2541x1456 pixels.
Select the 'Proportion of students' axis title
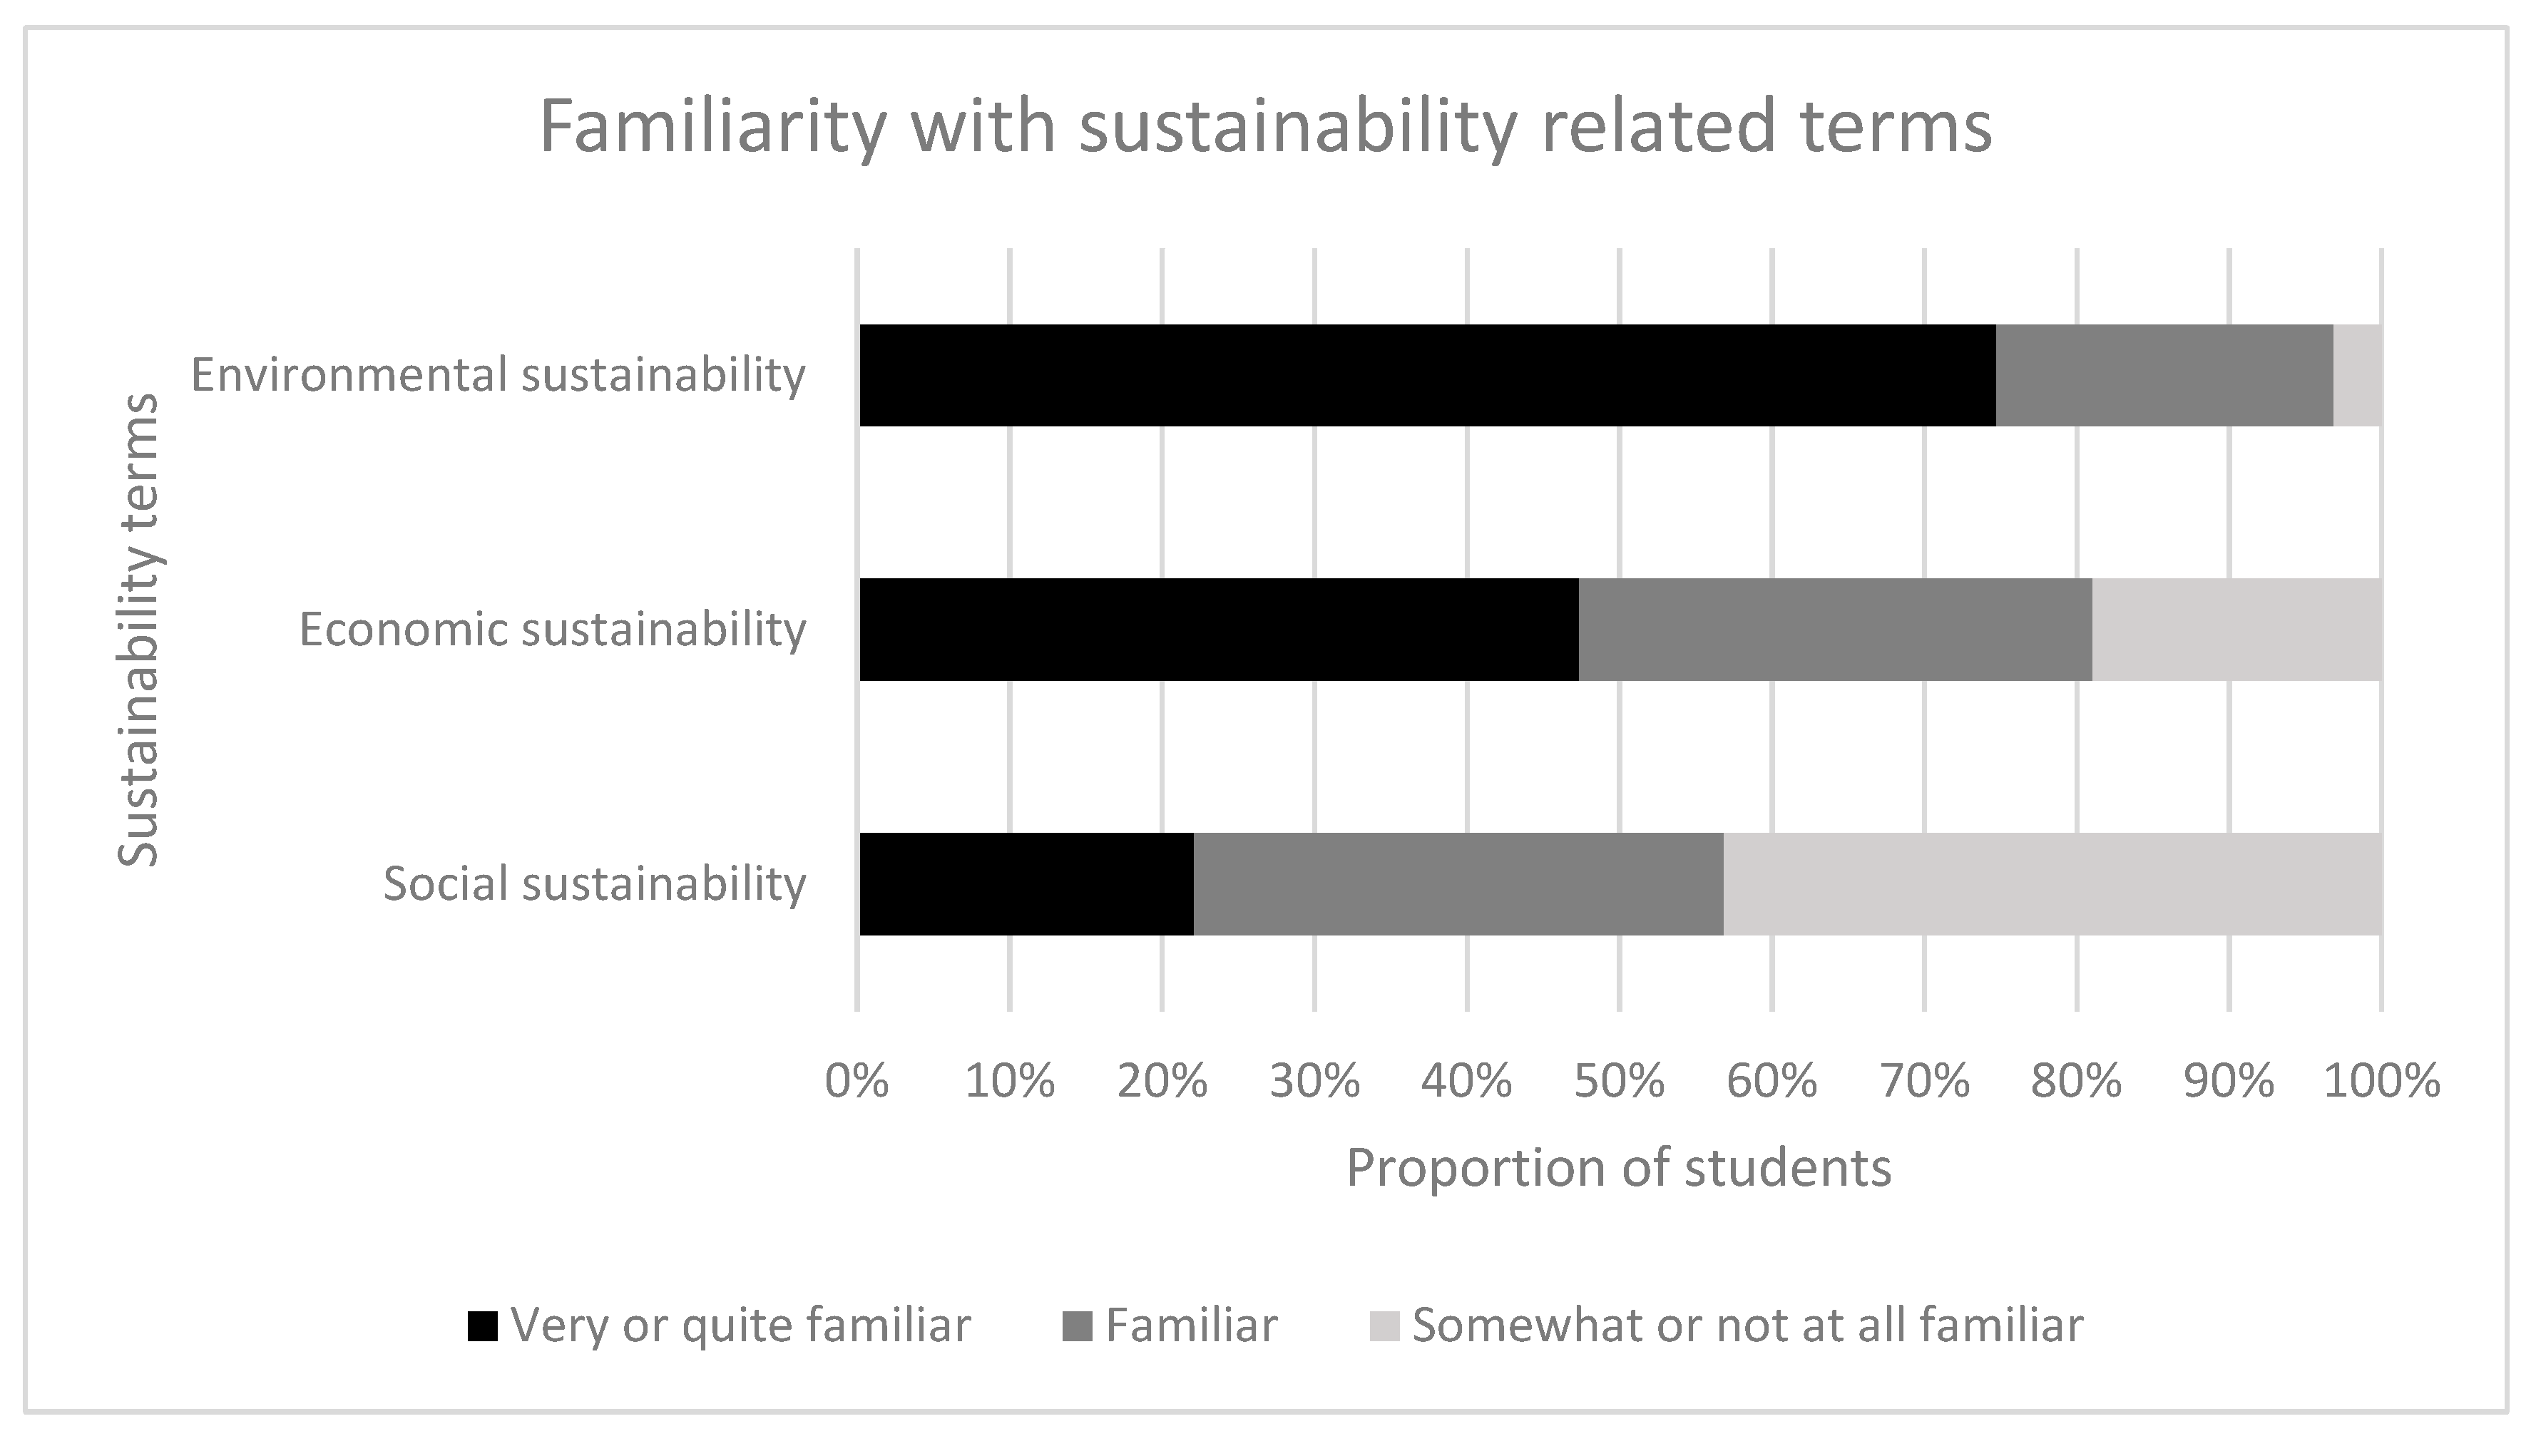(x=1619, y=1167)
